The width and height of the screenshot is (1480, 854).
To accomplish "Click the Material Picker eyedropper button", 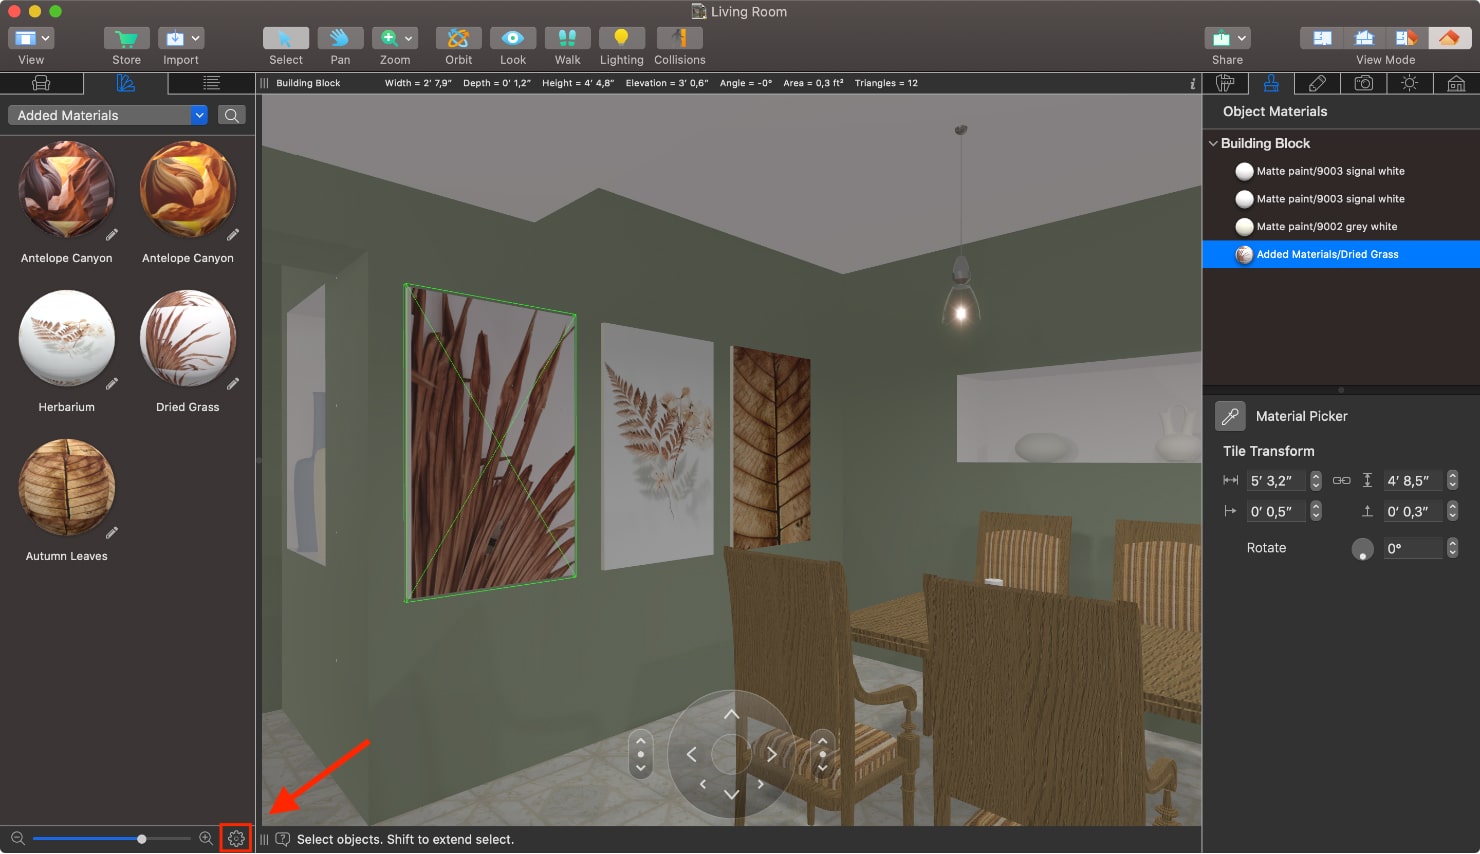I will click(1230, 416).
